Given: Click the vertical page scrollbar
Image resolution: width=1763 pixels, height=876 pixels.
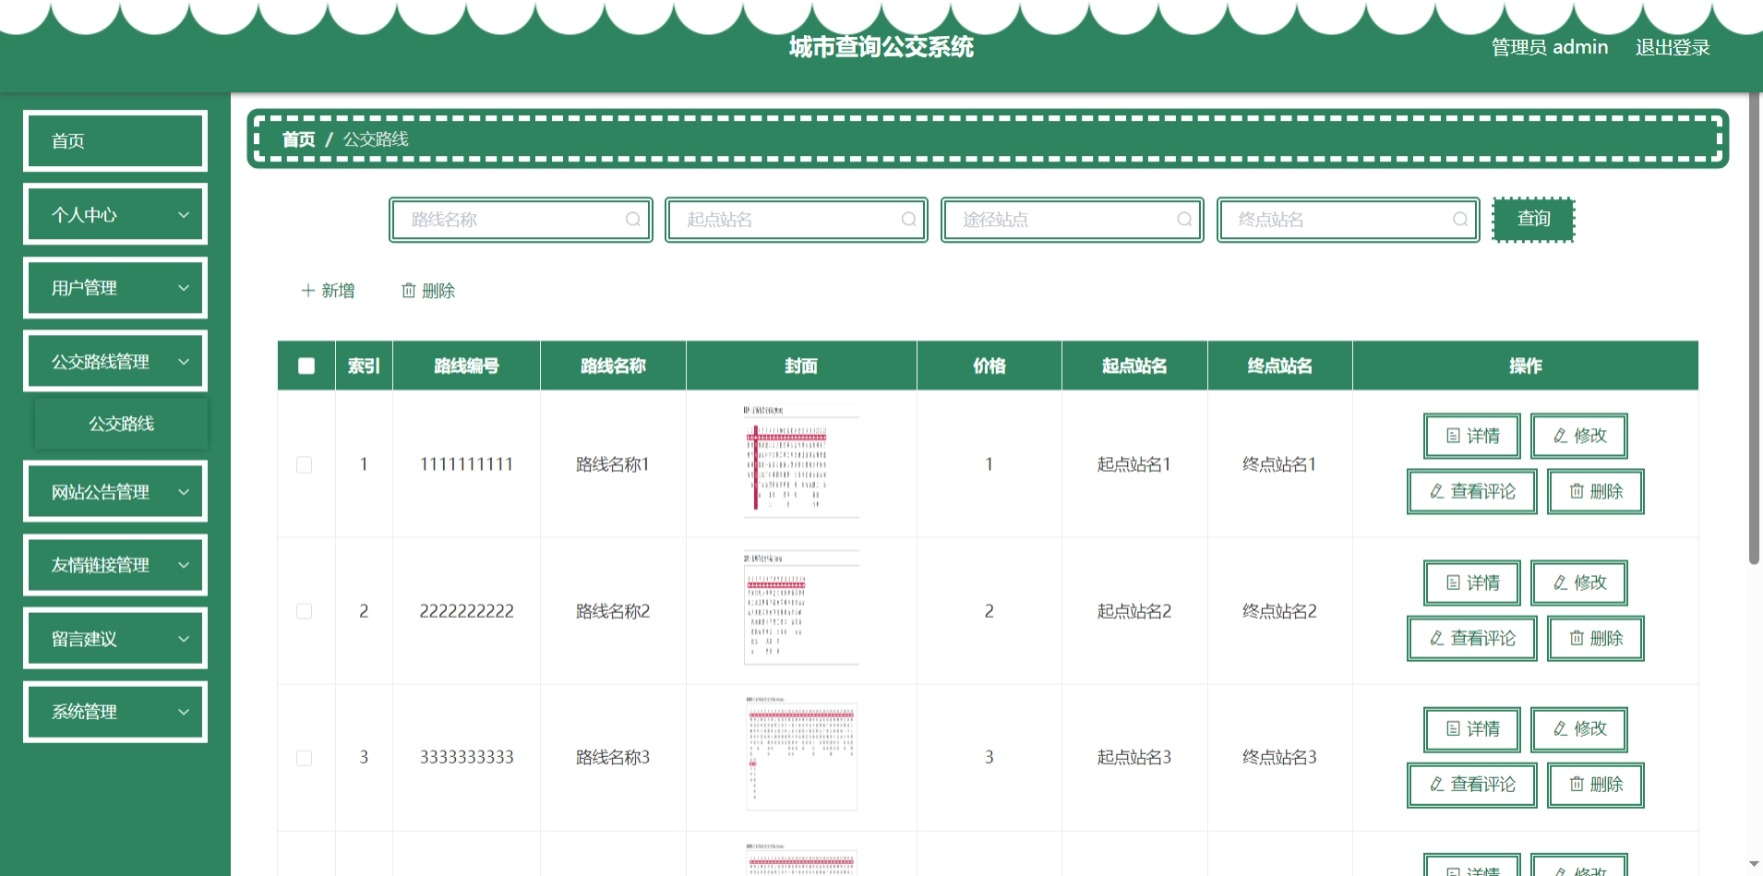Looking at the screenshot, I should coord(1754,330).
